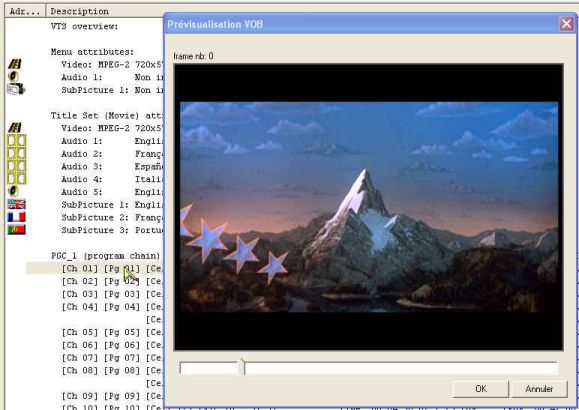Cancel the preview with Annuler
This screenshot has width=579, height=410.
pos(539,389)
